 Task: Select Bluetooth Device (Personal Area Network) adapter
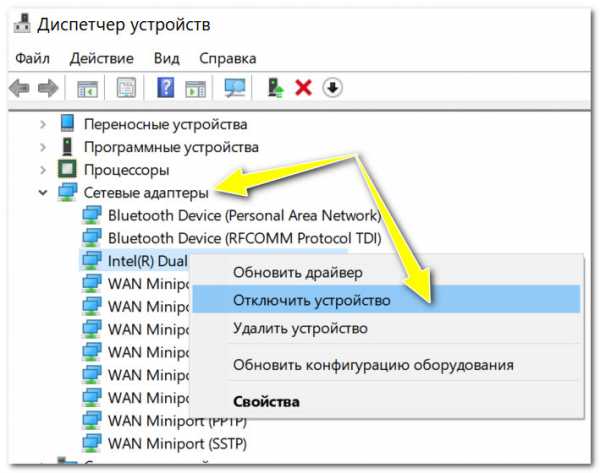pyautogui.click(x=243, y=214)
